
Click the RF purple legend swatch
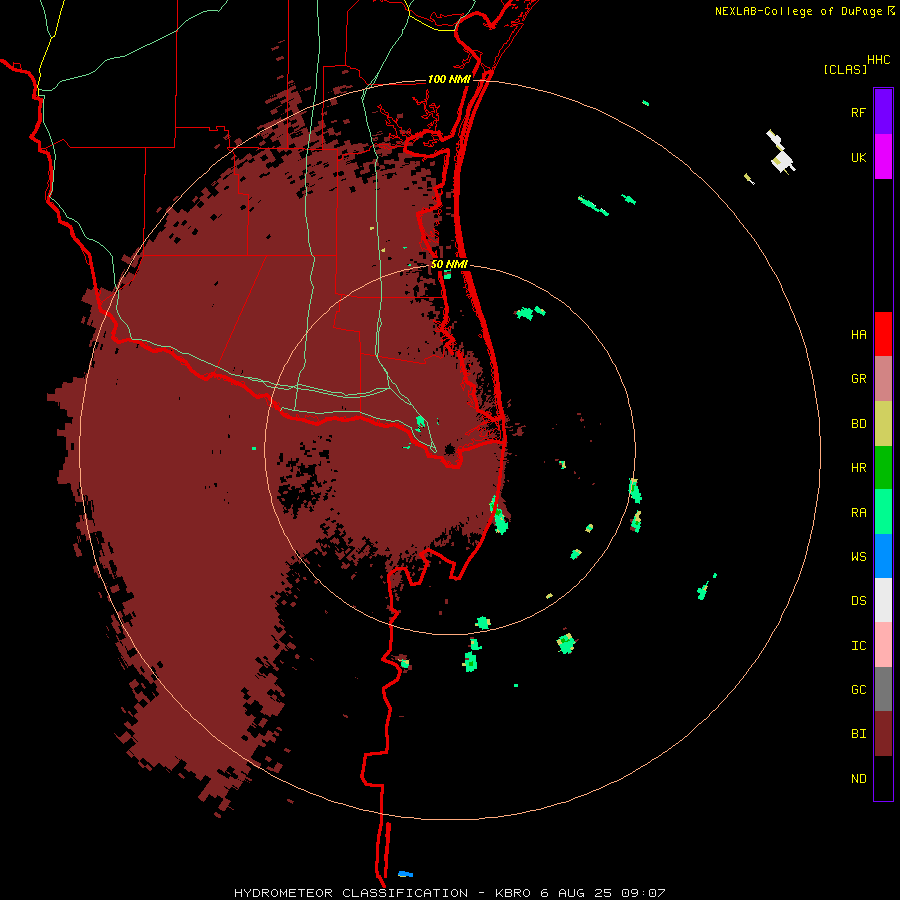pyautogui.click(x=883, y=112)
